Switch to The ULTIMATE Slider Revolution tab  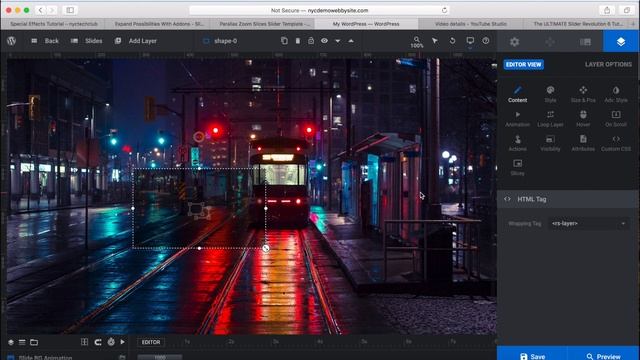pos(578,24)
